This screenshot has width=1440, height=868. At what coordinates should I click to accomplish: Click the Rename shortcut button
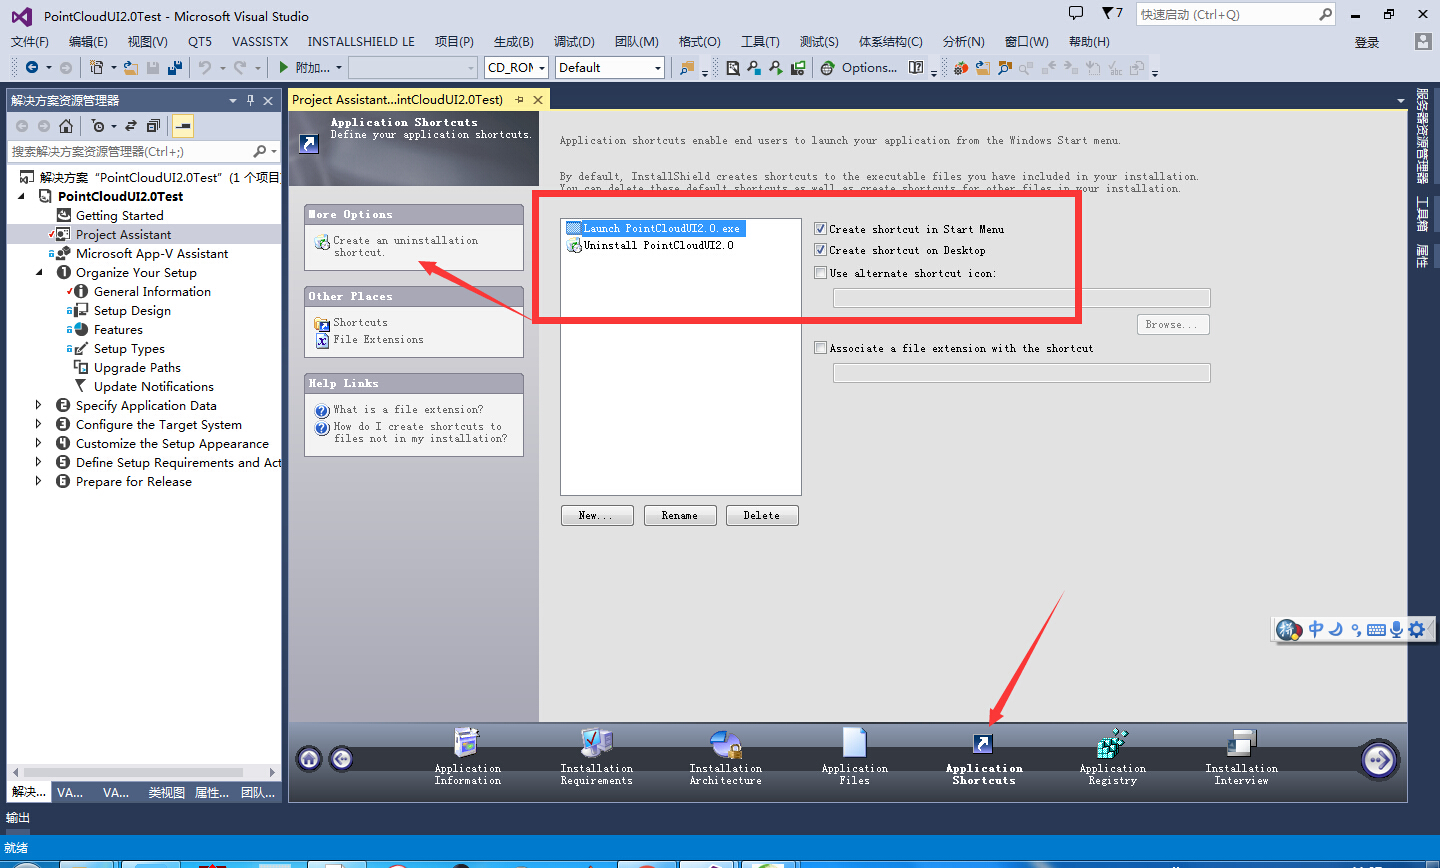(x=680, y=515)
